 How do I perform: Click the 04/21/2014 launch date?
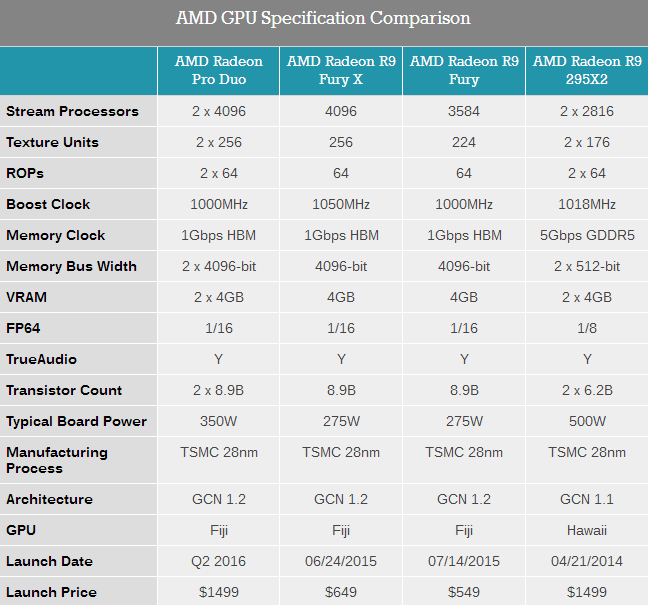pyautogui.click(x=587, y=561)
